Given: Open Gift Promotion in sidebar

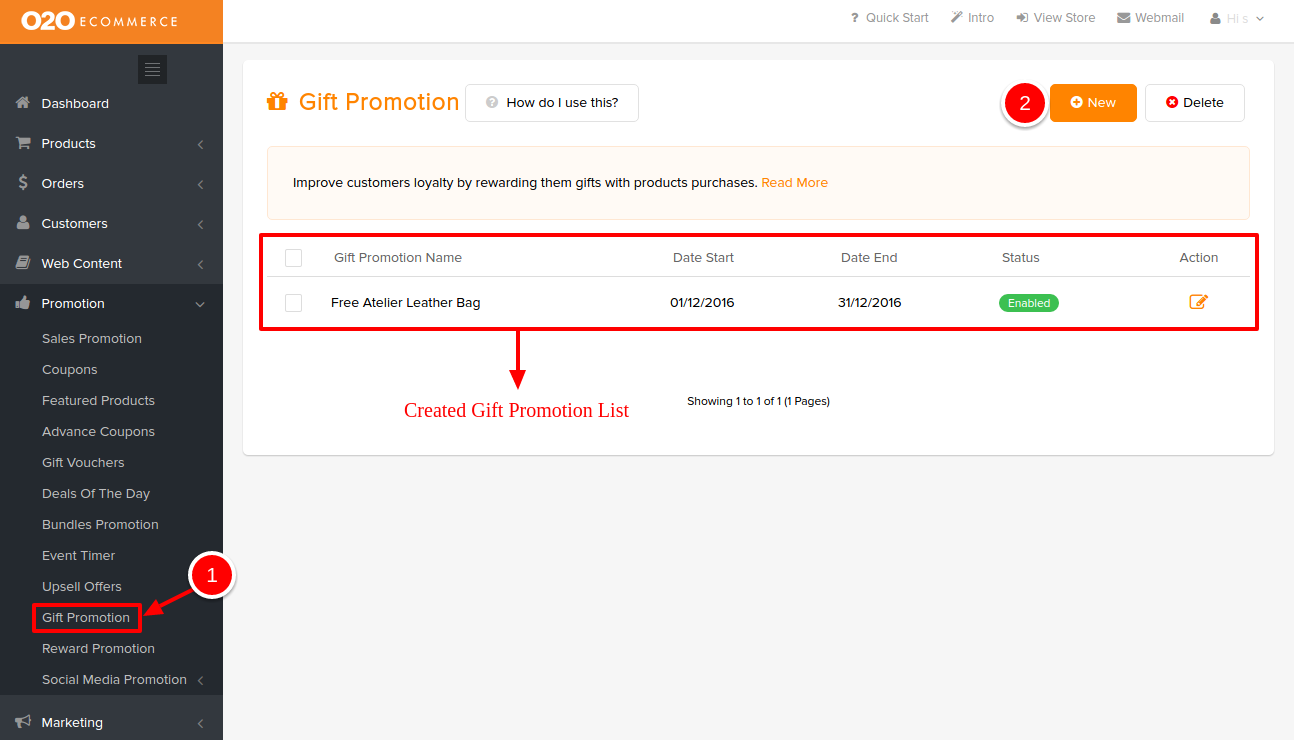Looking at the screenshot, I should pyautogui.click(x=86, y=617).
